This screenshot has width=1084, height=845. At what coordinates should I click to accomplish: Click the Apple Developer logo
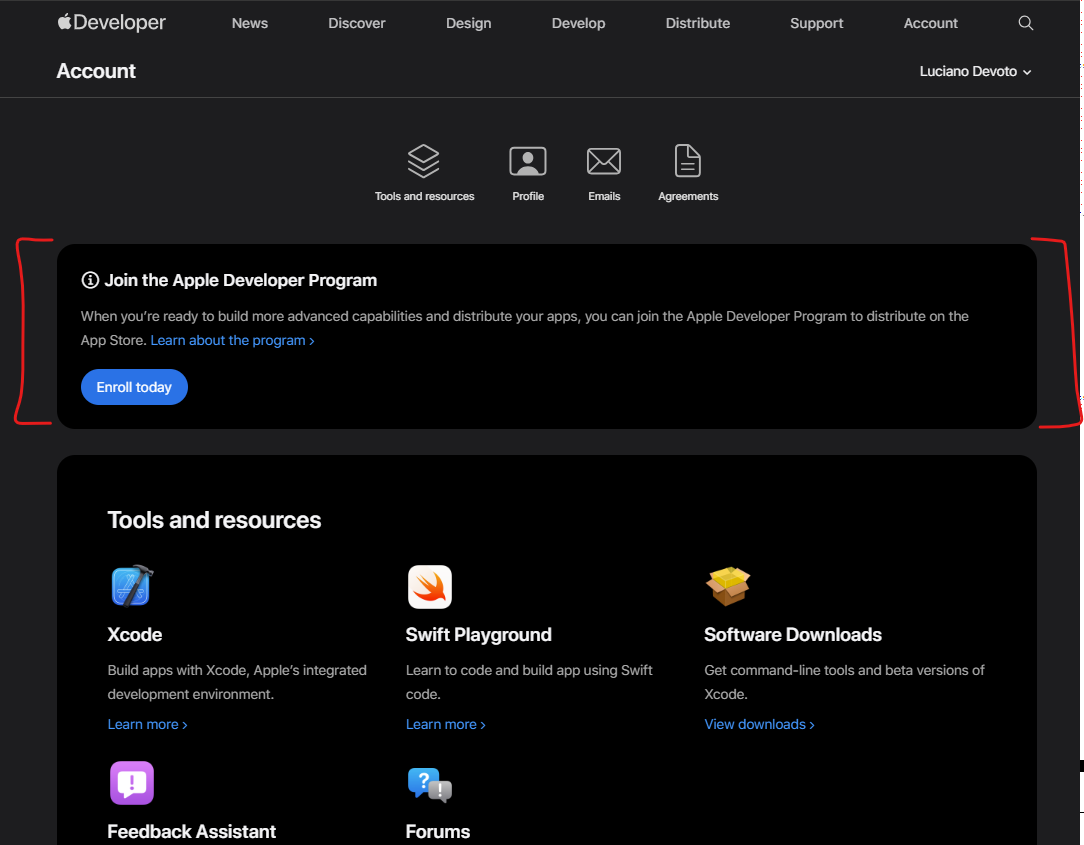(x=111, y=23)
